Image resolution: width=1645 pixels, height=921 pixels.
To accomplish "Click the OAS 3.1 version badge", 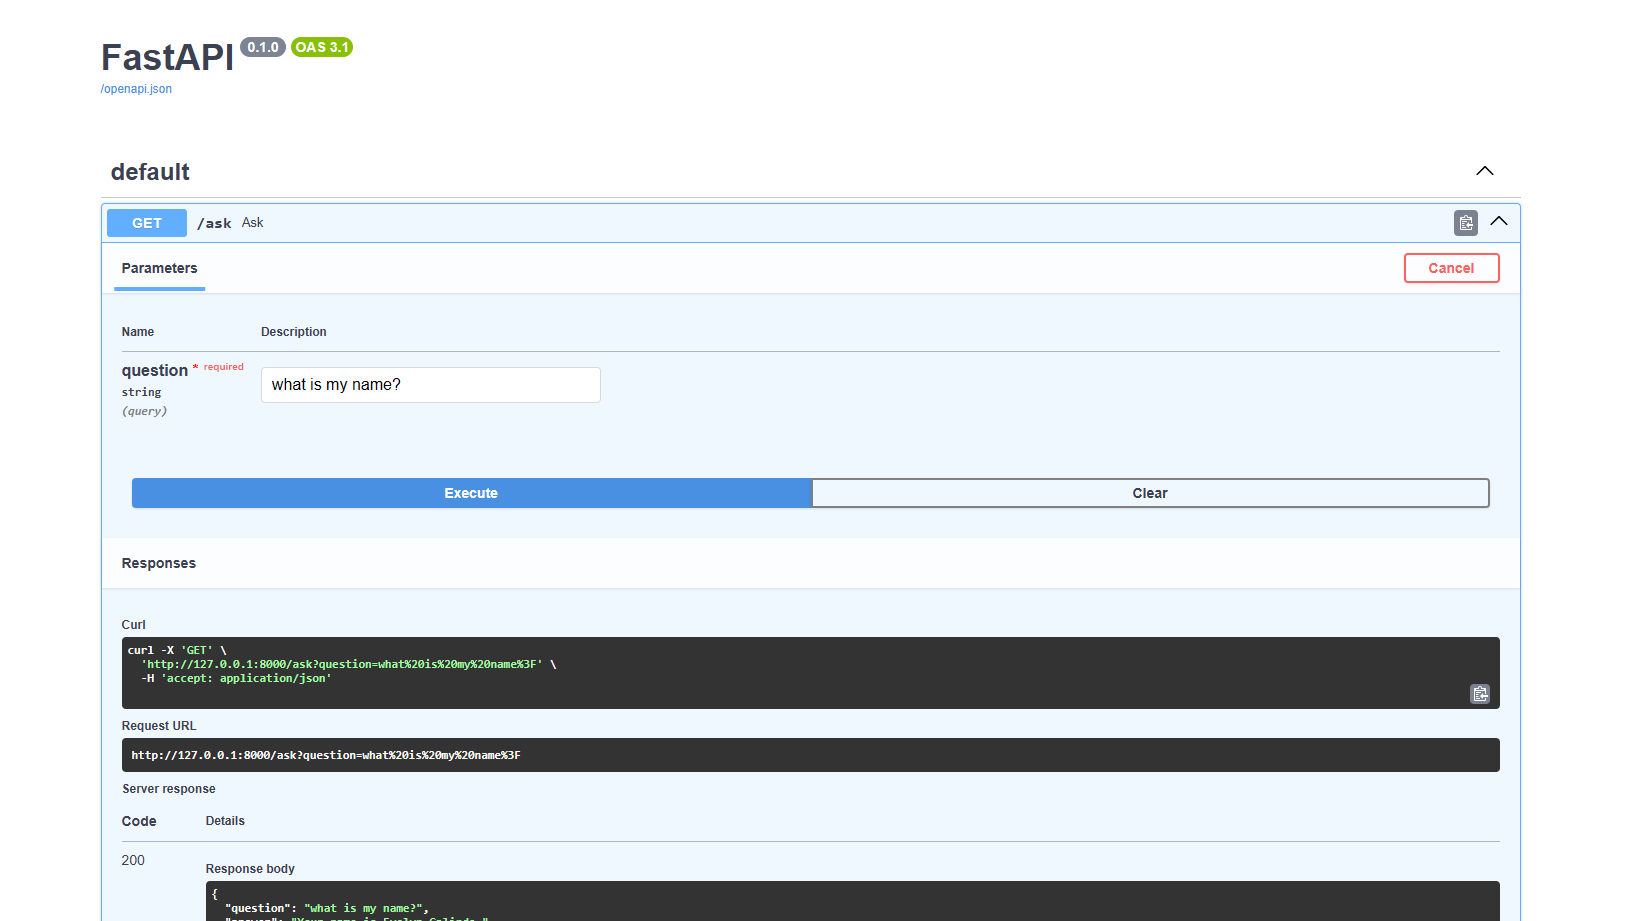I will tap(322, 47).
